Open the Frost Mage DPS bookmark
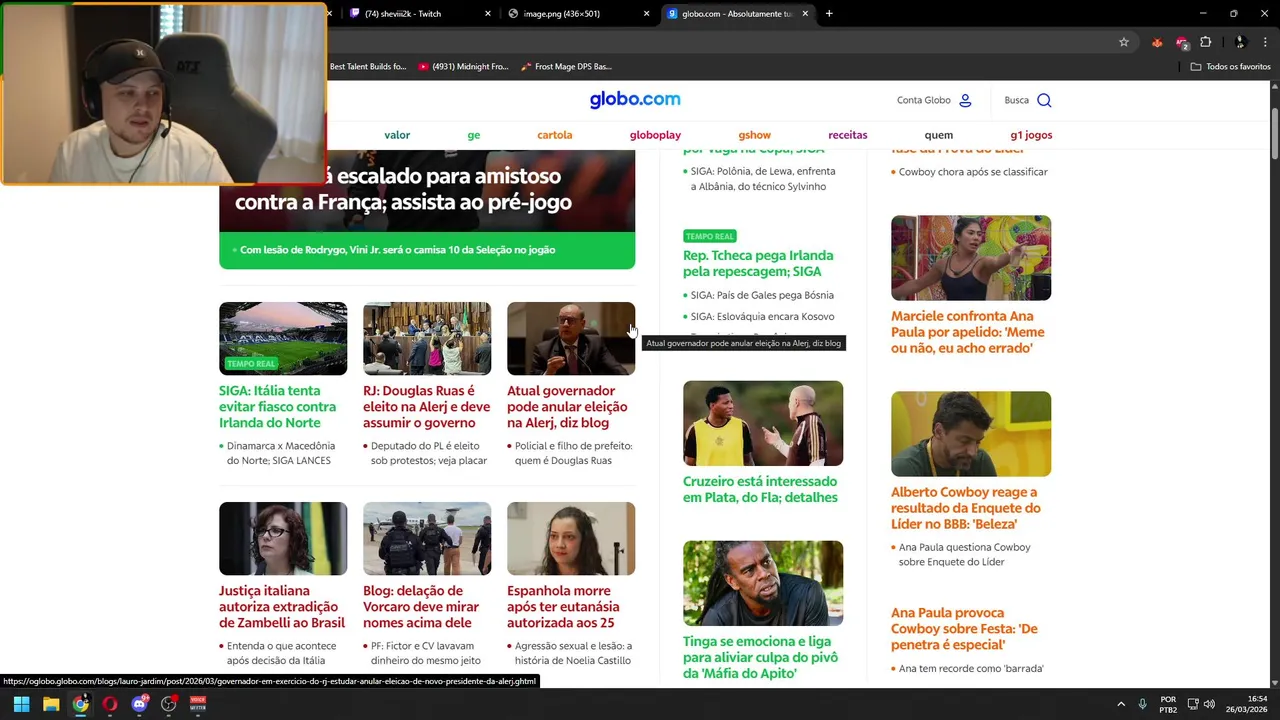The image size is (1280, 720). [x=566, y=66]
